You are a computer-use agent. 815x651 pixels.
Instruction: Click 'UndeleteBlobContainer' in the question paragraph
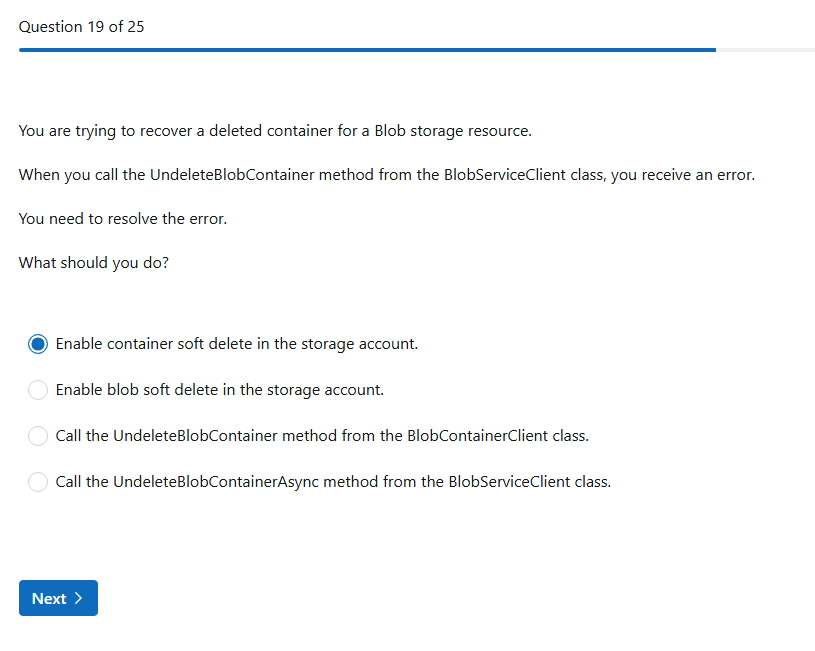tap(232, 175)
